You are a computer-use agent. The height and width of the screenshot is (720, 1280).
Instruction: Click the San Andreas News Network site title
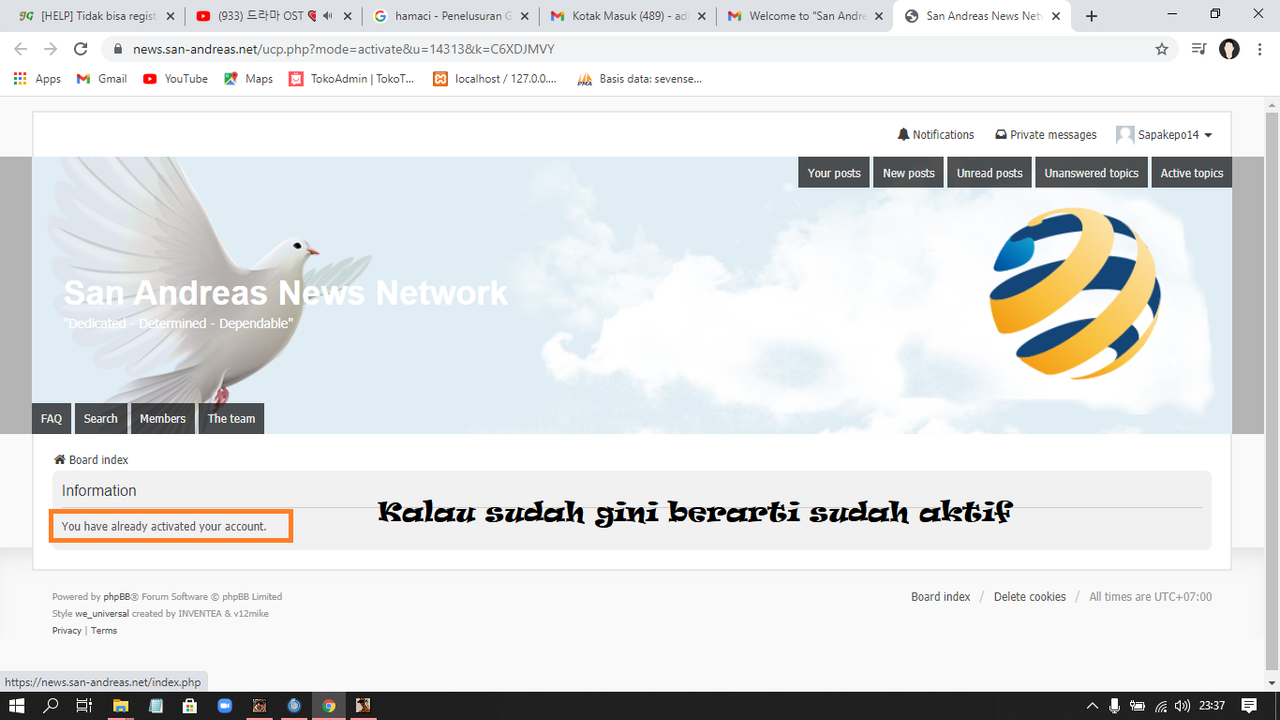click(286, 293)
